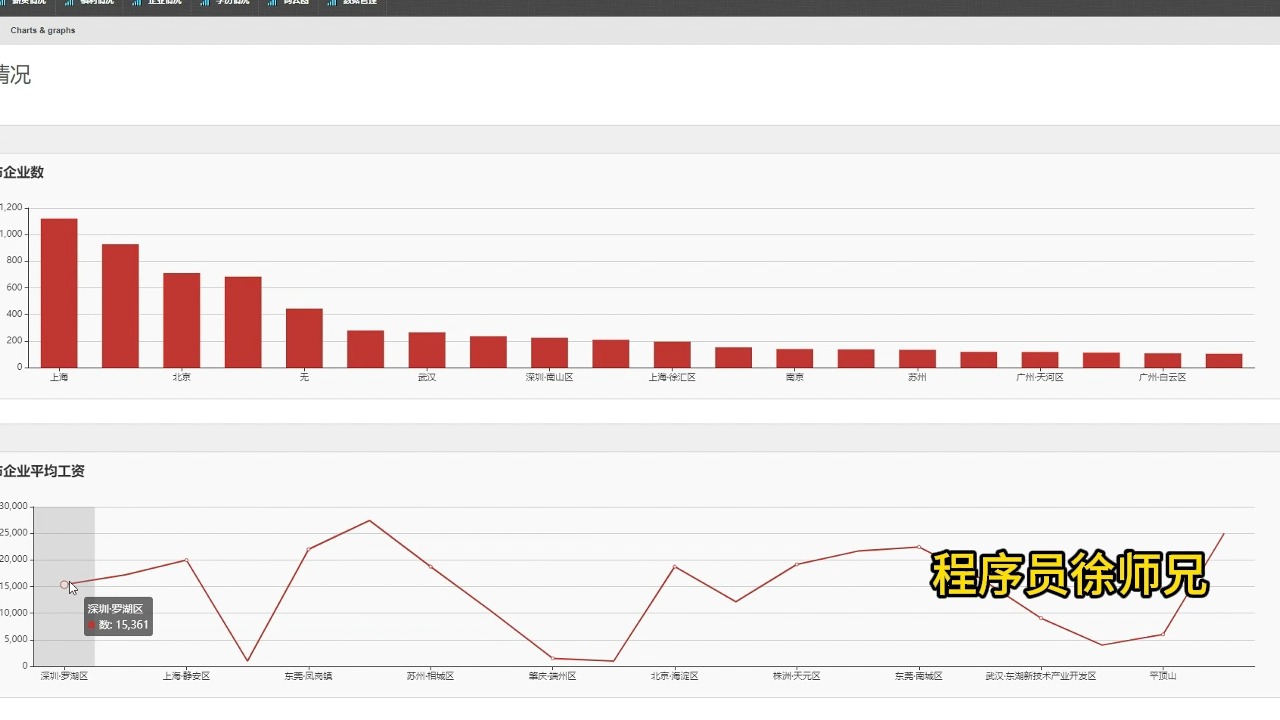Screen dimensions: 1280x720
Task: Click the 平顶山 axis label
Action: pyautogui.click(x=1163, y=676)
